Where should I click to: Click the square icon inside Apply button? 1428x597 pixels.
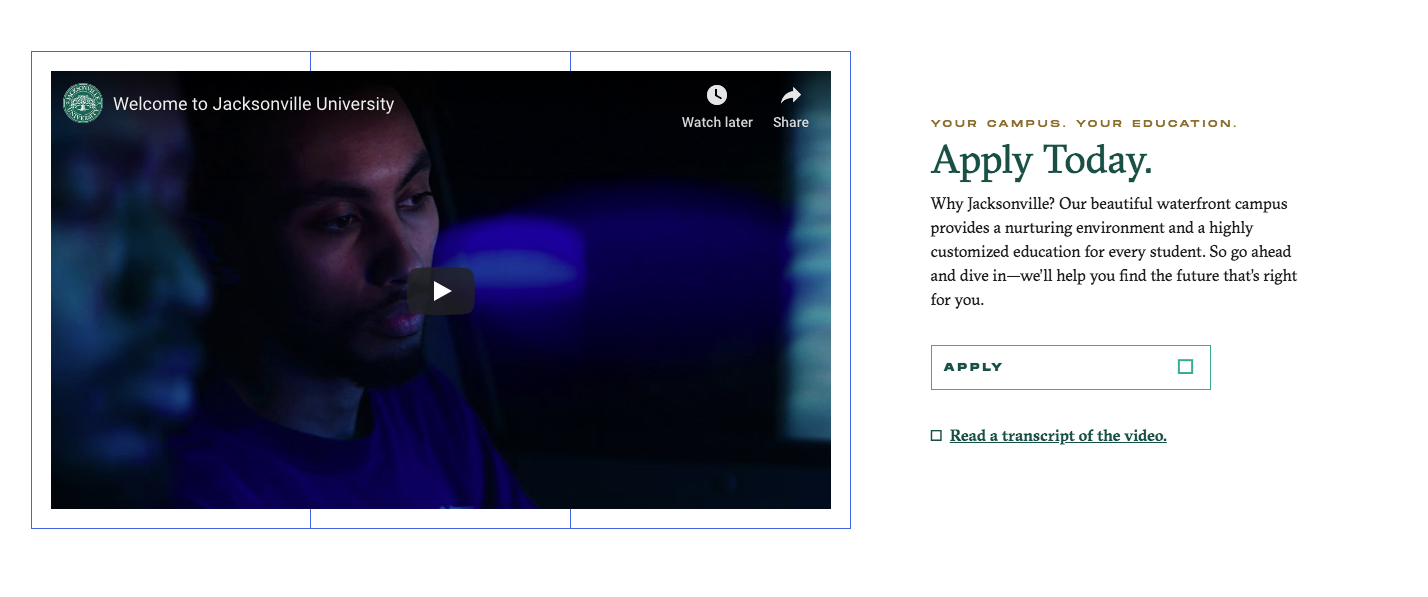click(1185, 367)
